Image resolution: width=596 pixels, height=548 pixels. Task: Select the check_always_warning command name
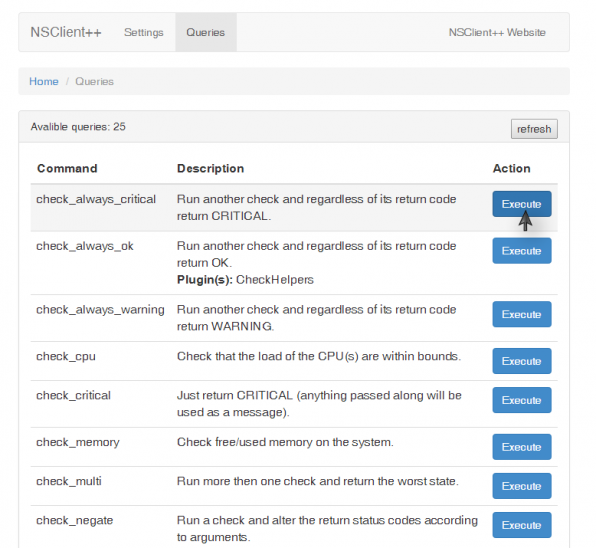tap(100, 310)
